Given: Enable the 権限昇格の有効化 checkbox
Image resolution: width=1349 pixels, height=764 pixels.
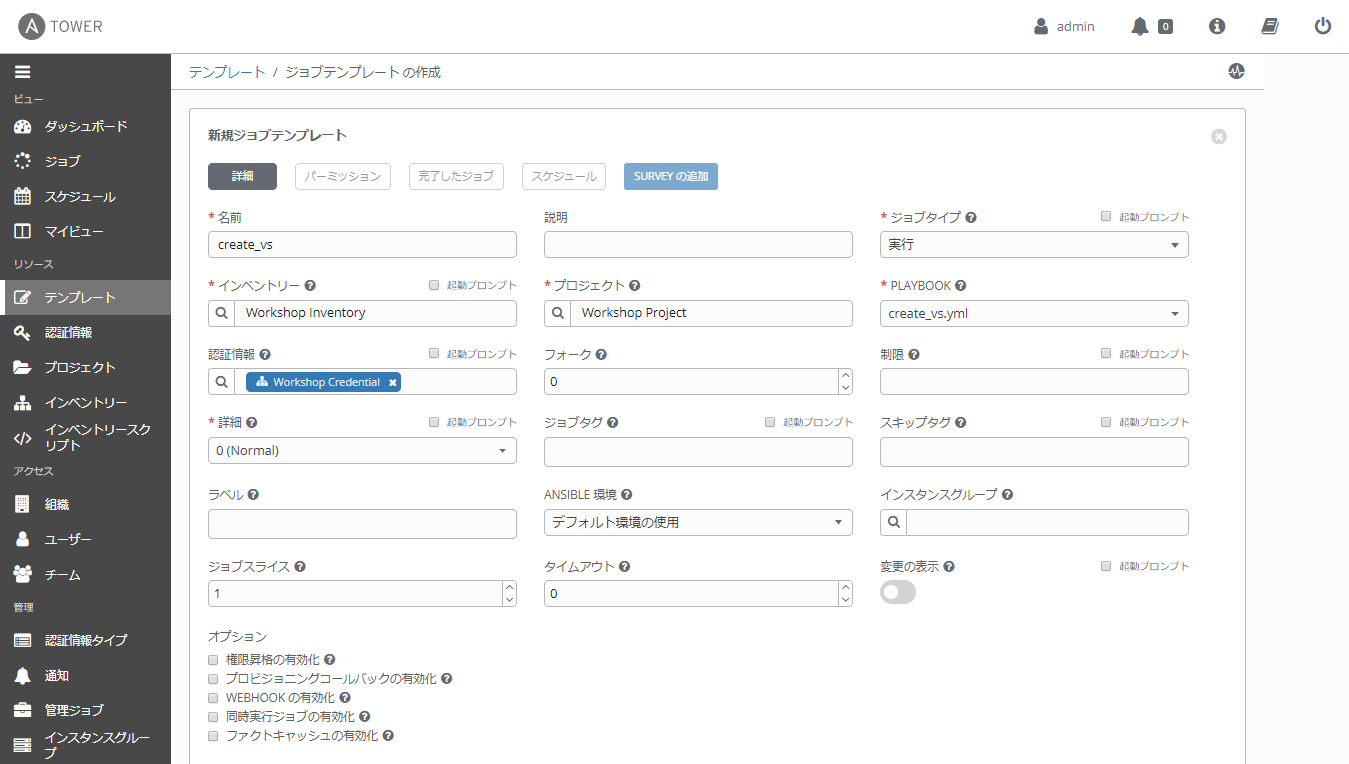Looking at the screenshot, I should coord(213,660).
